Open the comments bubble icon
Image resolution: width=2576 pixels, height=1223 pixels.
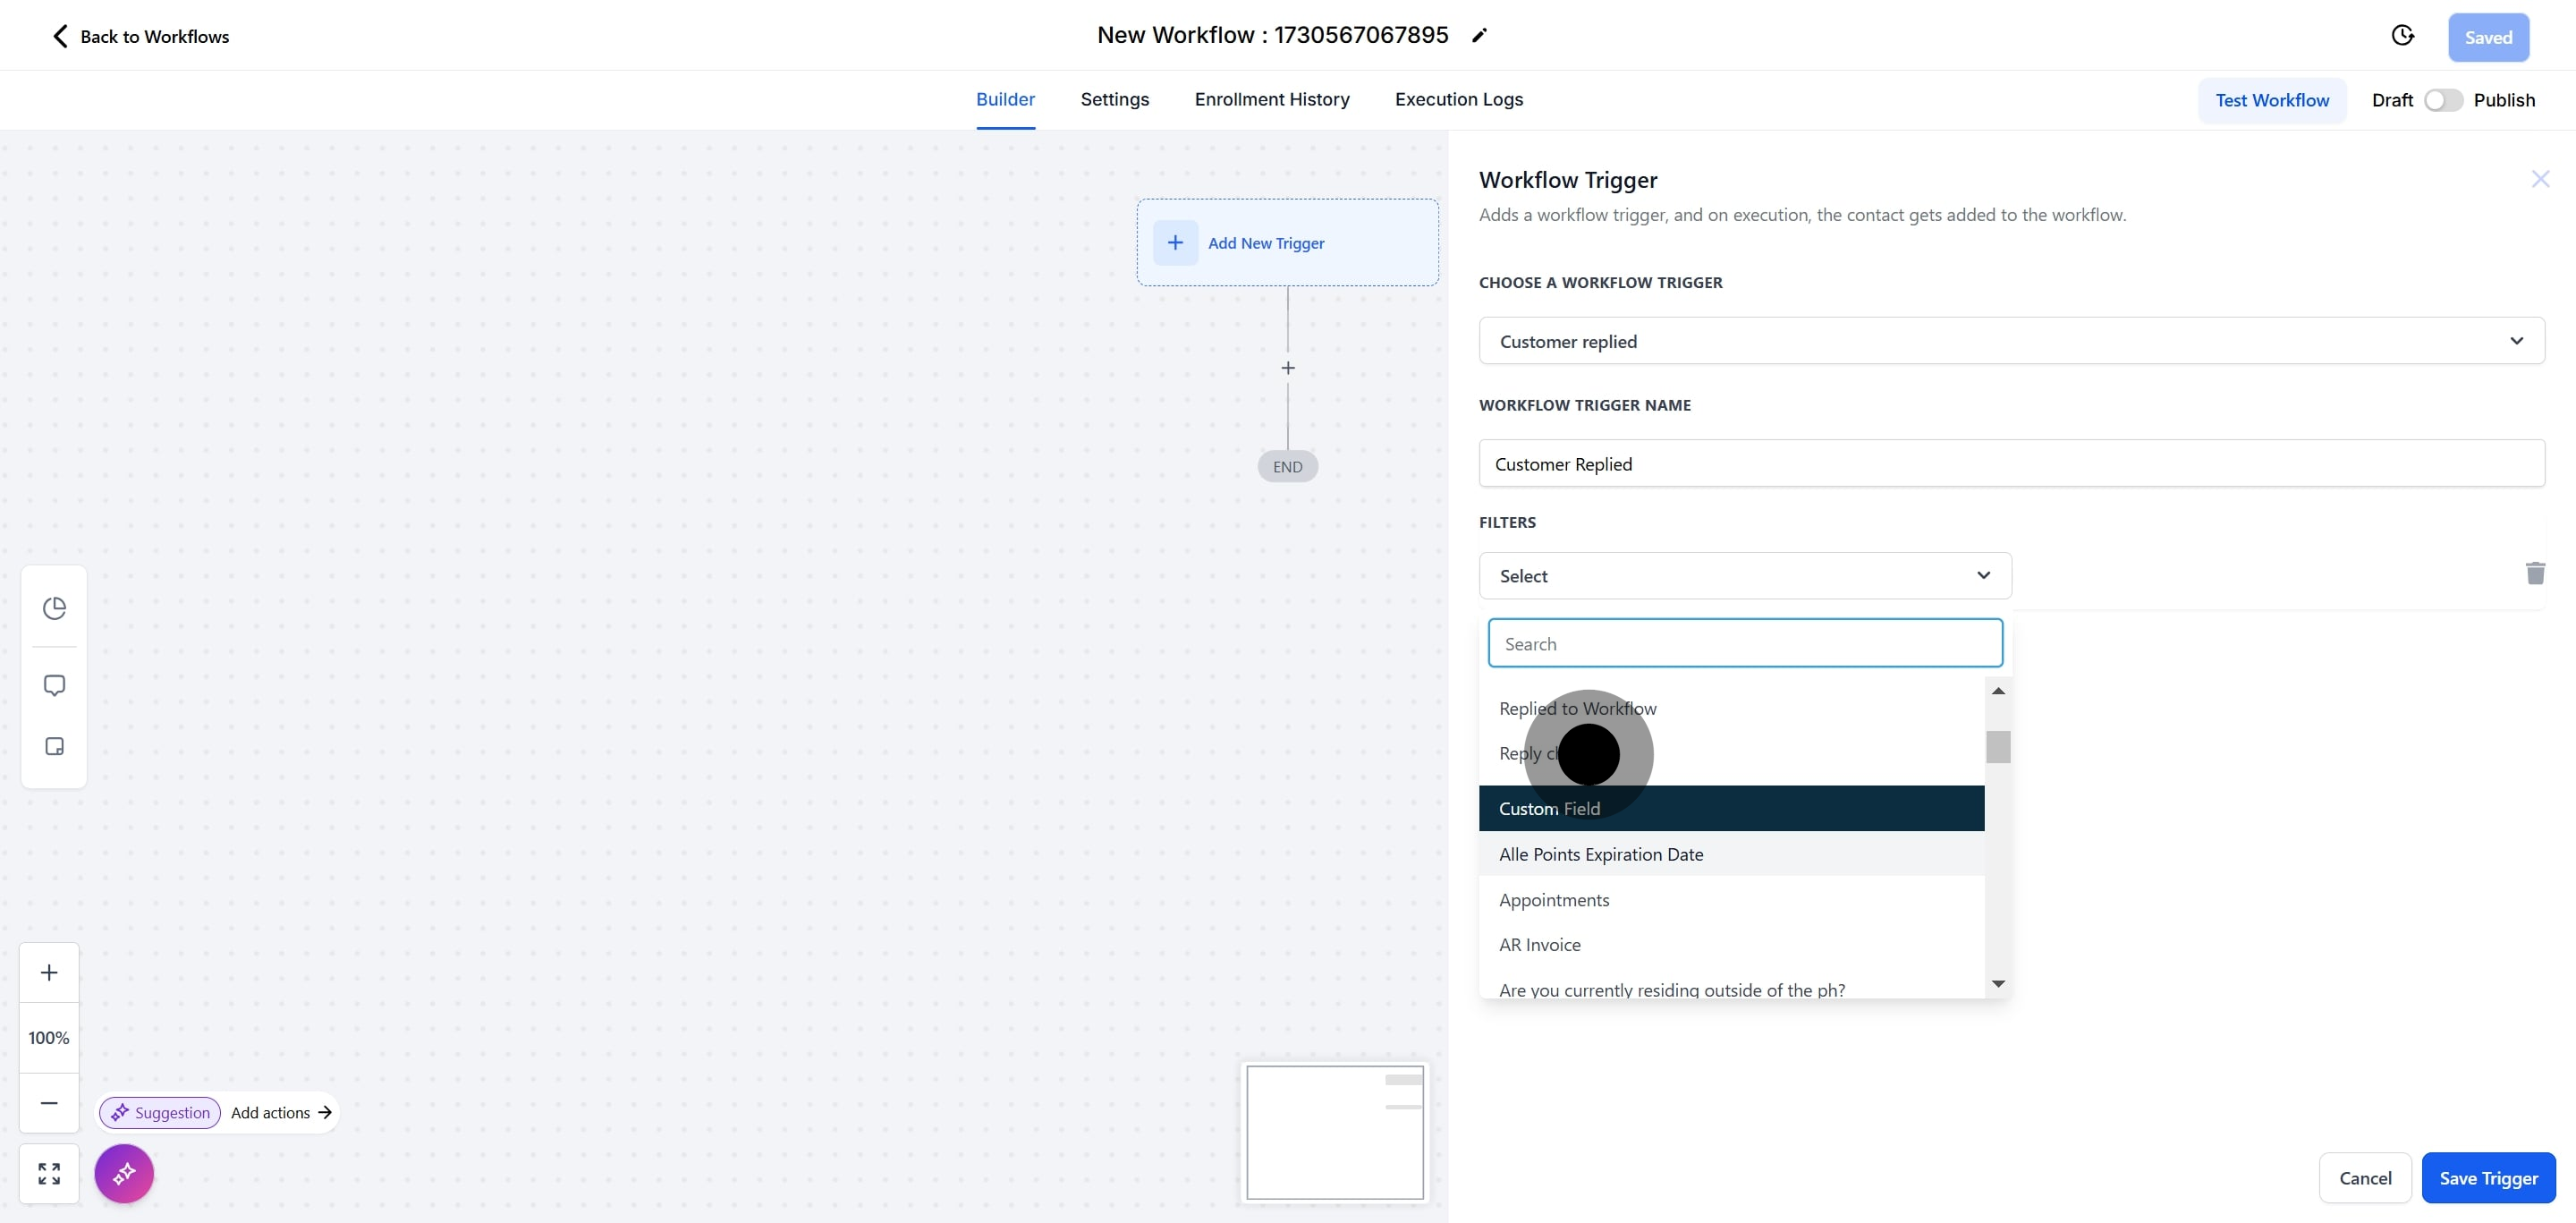coord(54,685)
